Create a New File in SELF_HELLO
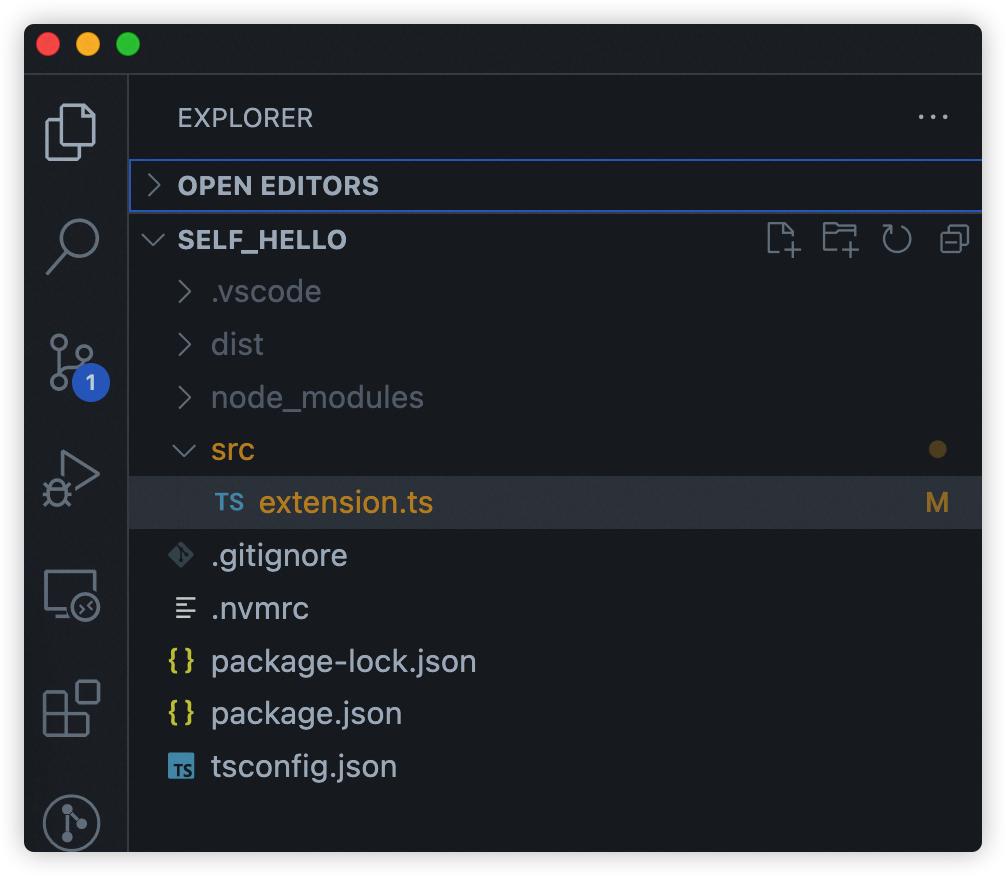Screen dimensions: 1006x876 [x=783, y=239]
